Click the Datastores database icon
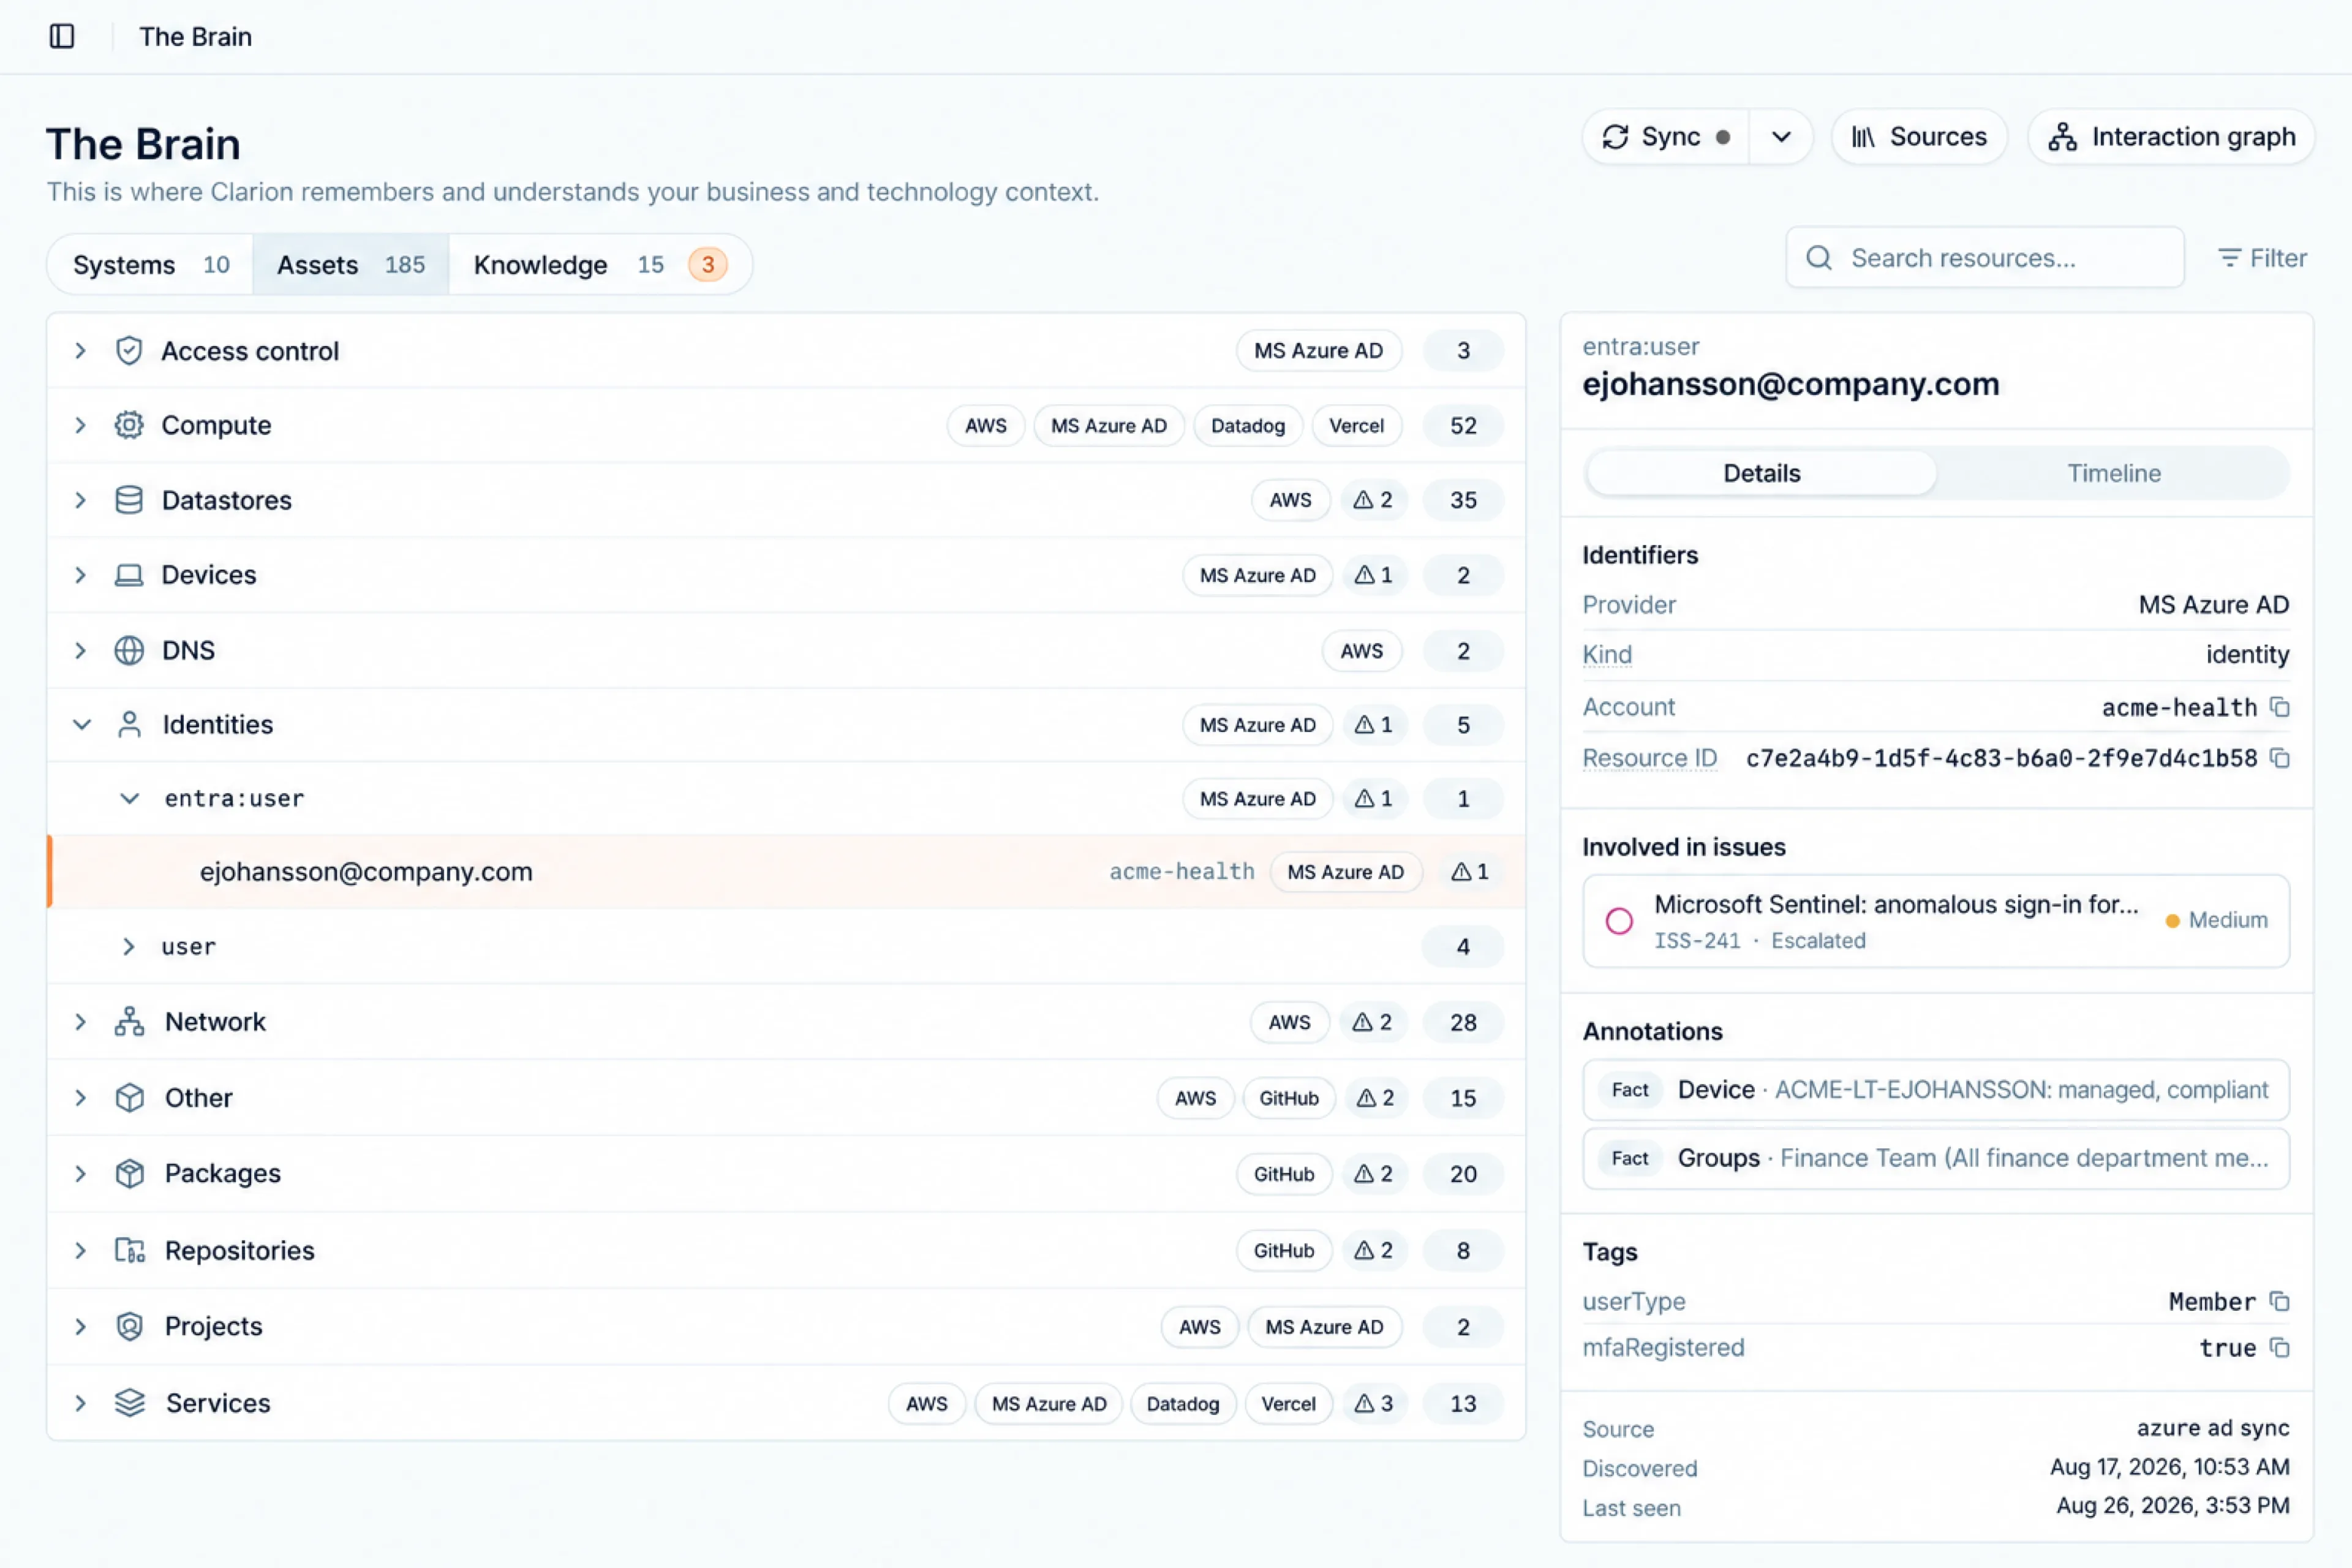Image resolution: width=2352 pixels, height=1568 pixels. [x=129, y=500]
